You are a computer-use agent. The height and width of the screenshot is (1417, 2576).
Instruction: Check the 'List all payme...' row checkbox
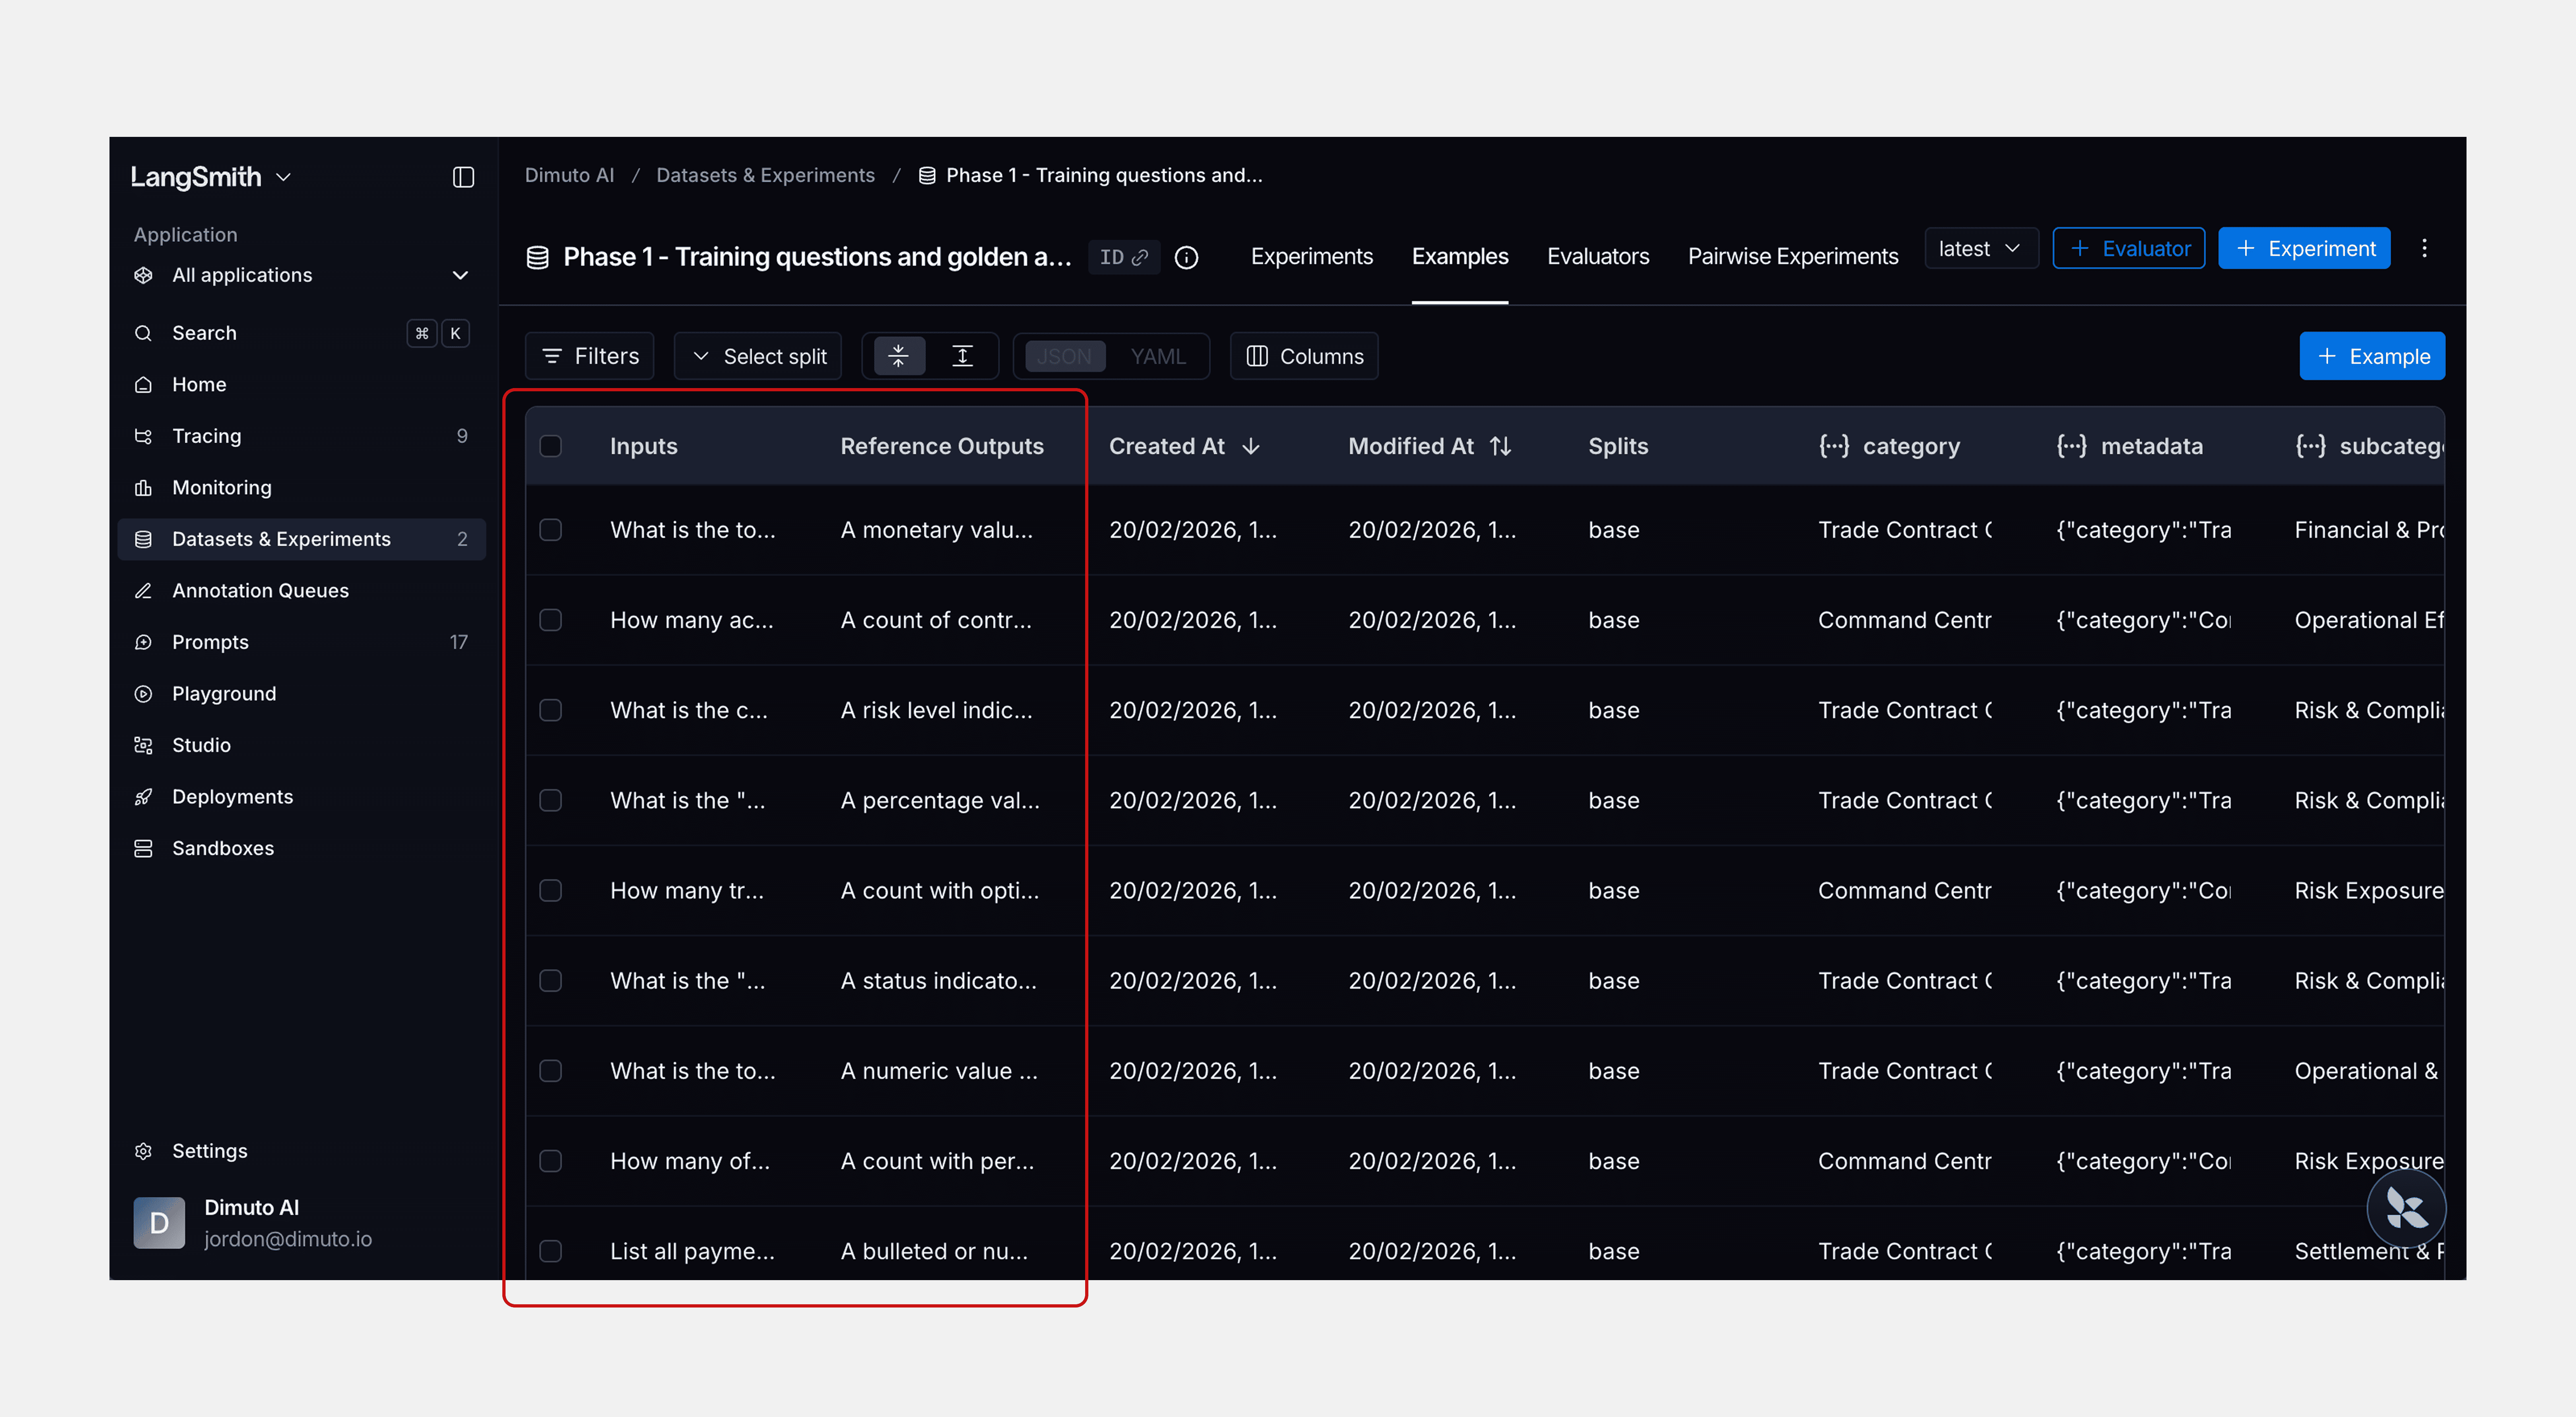coord(551,1251)
